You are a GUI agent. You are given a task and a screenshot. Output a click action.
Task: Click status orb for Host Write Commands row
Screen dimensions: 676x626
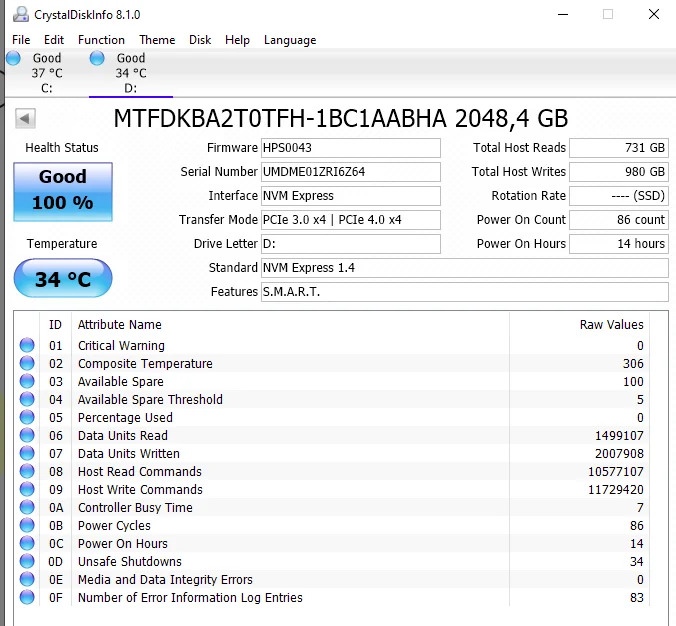pos(27,489)
